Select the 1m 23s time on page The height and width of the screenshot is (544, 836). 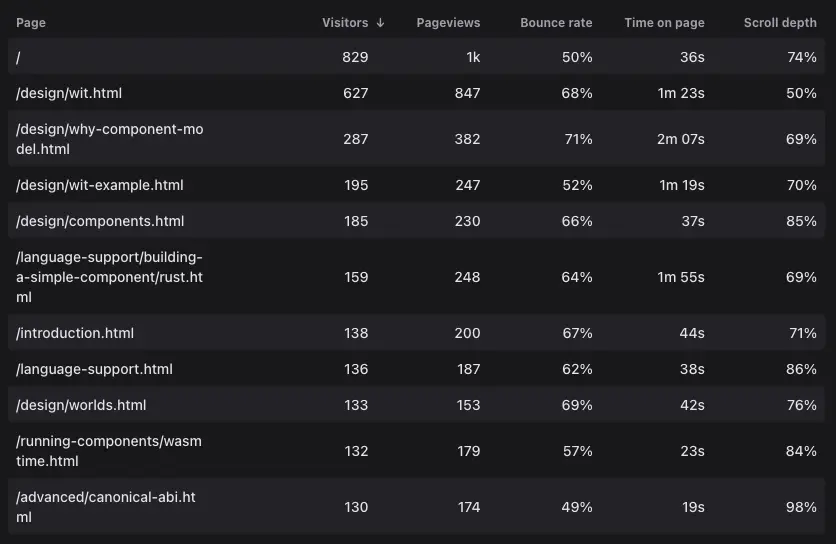click(681, 93)
